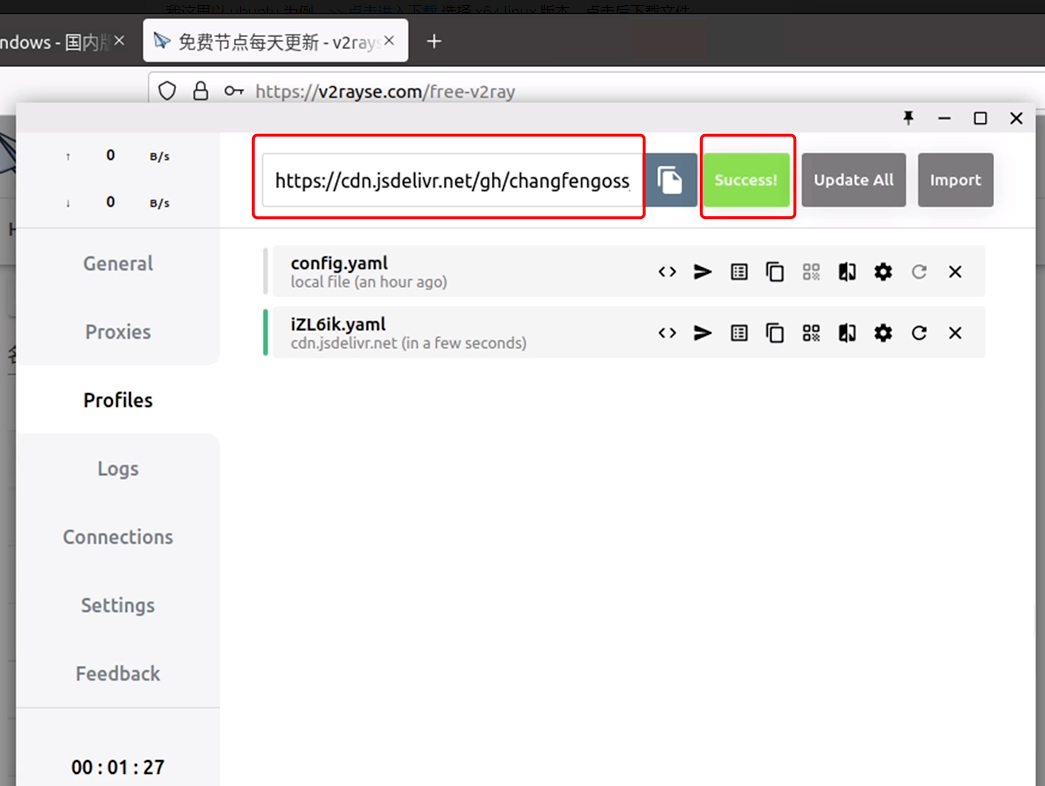
Task: Click the Import button
Action: [x=956, y=180]
